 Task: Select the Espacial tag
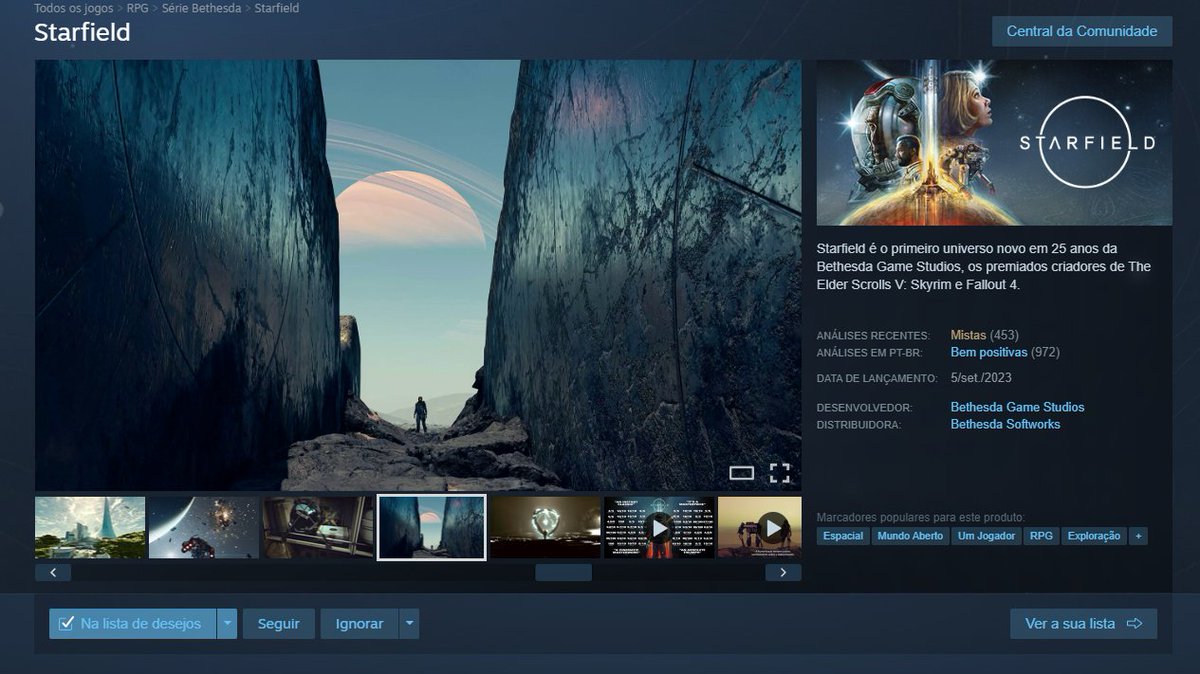843,536
